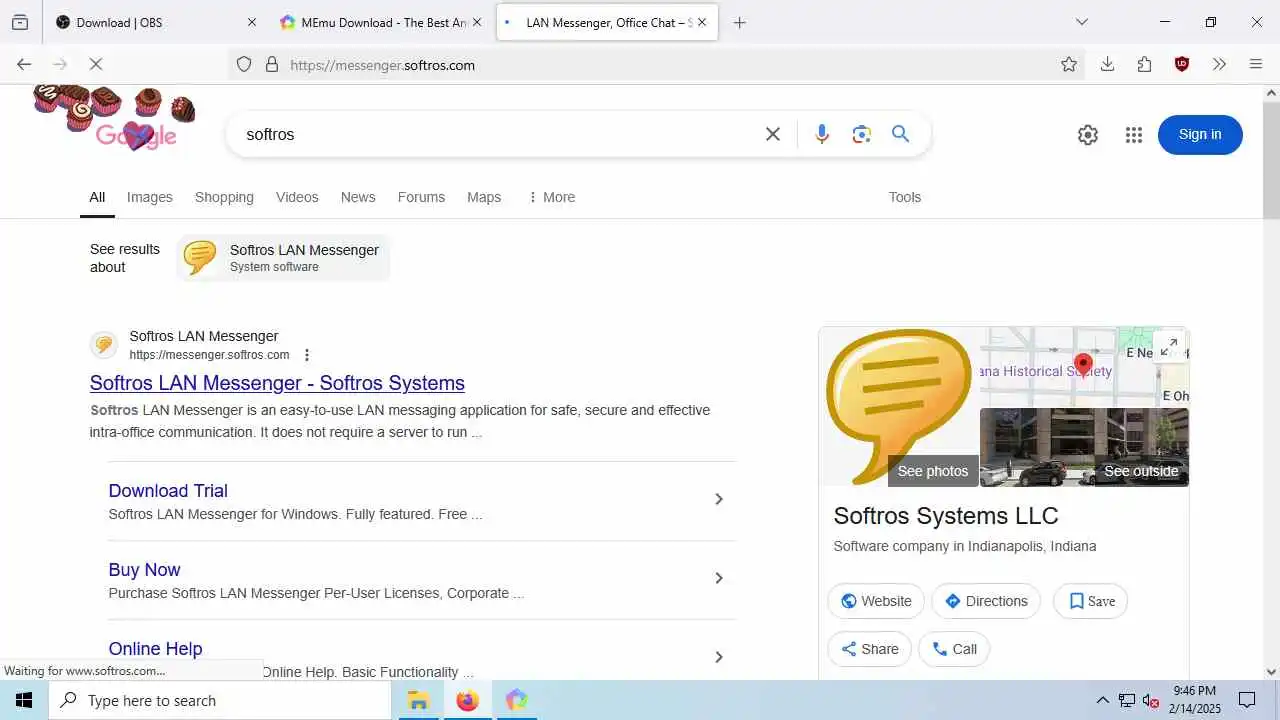
Task: Bookmark this page with star
Action: (x=1069, y=64)
